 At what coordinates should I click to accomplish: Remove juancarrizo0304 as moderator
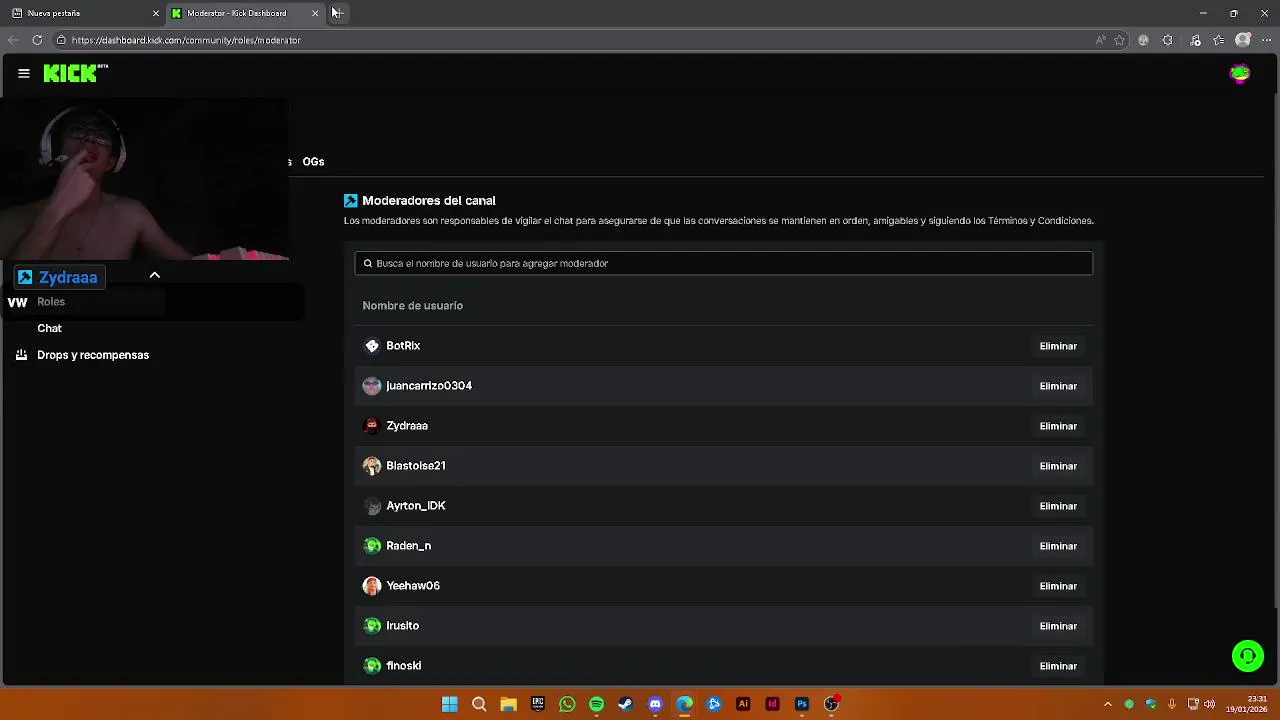click(1058, 386)
